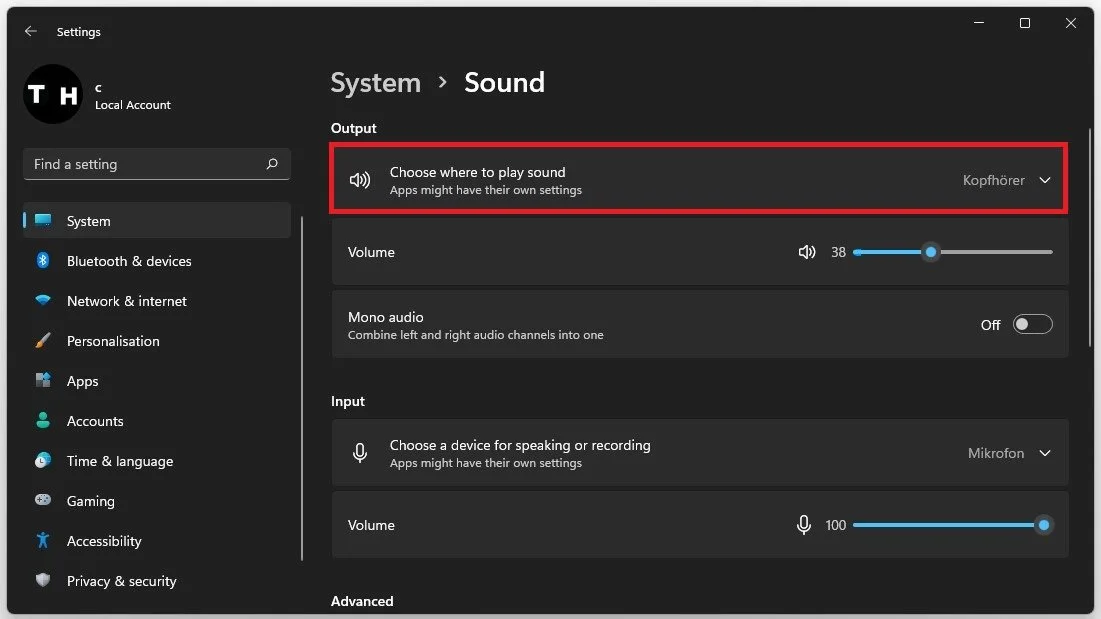Click the Personalisation paintbrush icon
Image resolution: width=1101 pixels, height=619 pixels.
click(x=43, y=341)
